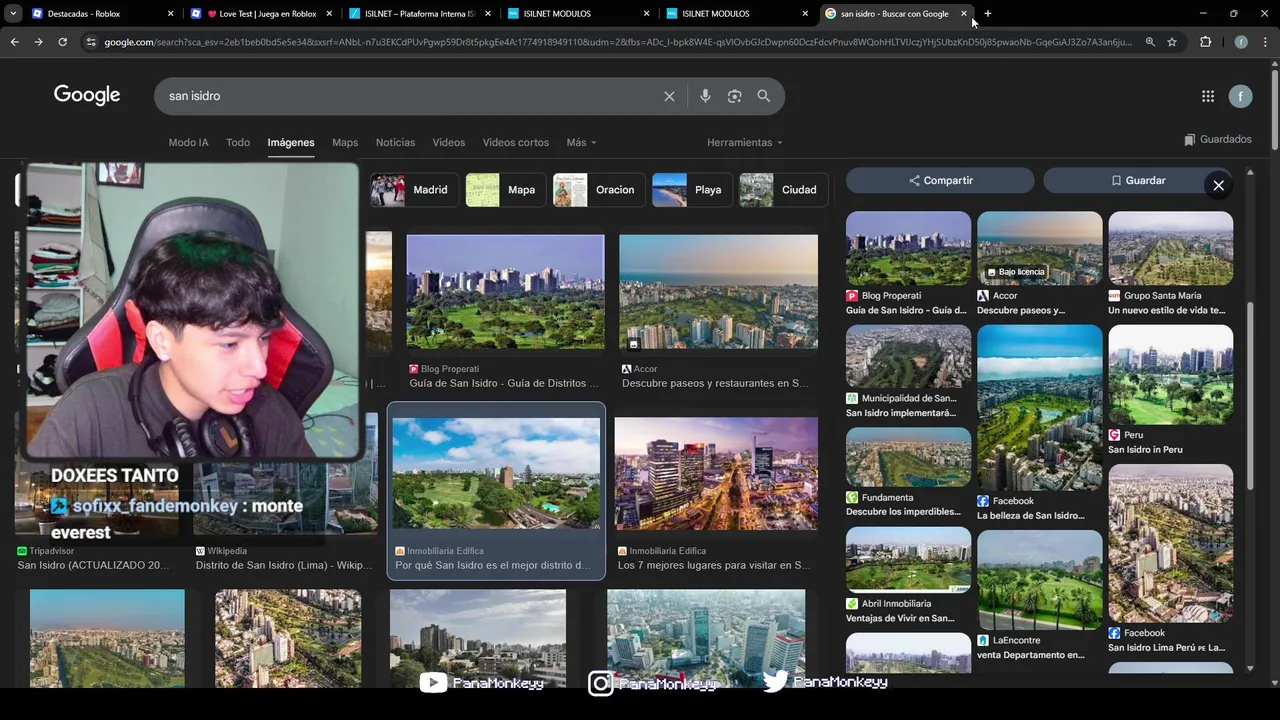1280x720 pixels.
Task: Open the Google account avatar
Action: click(x=1240, y=96)
